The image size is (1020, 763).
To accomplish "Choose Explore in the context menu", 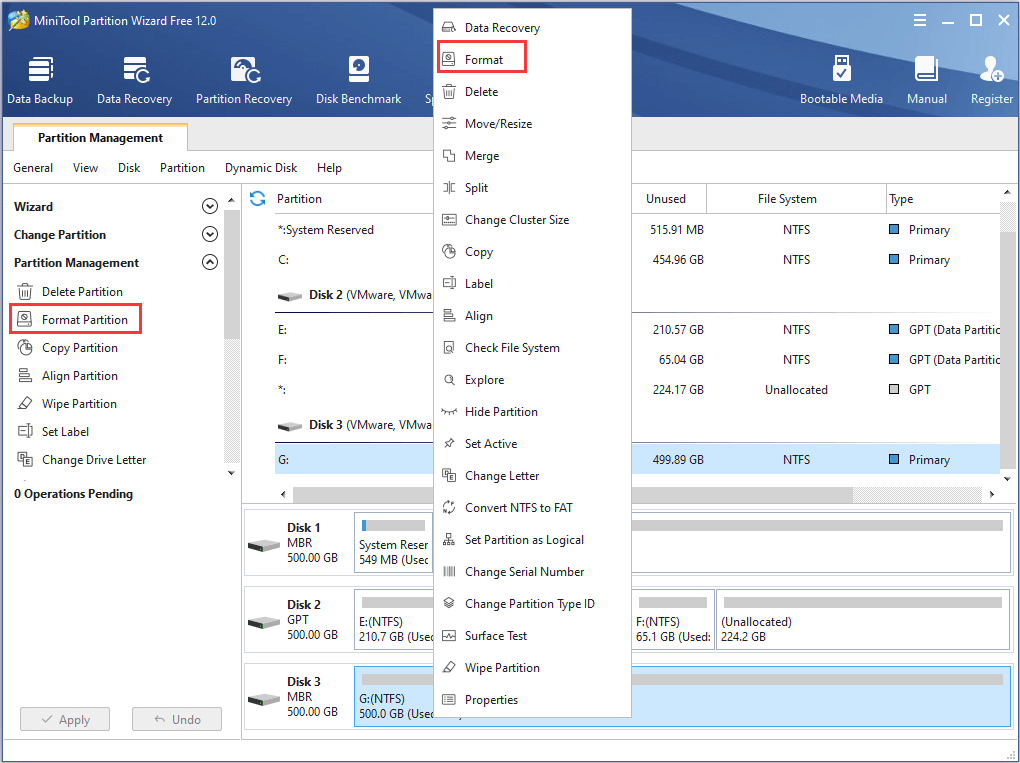I will coord(532,379).
